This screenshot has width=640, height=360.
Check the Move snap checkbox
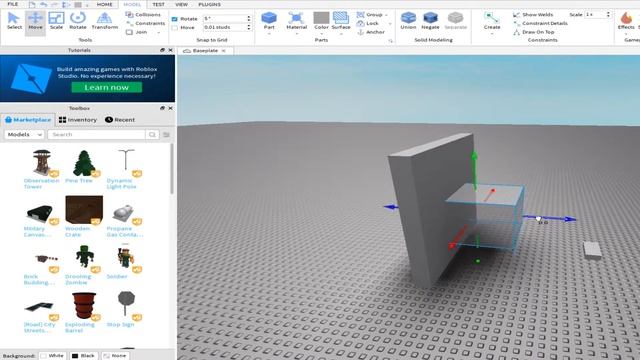point(175,27)
